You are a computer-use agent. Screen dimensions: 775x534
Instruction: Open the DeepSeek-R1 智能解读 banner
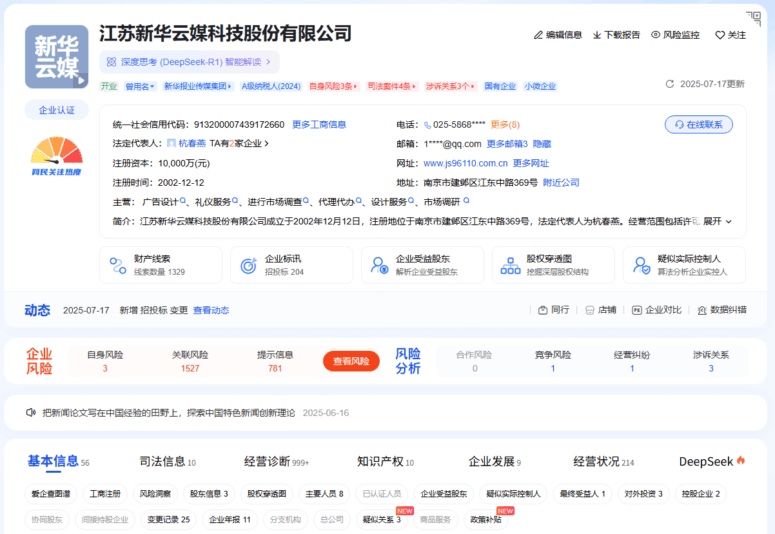coord(189,62)
